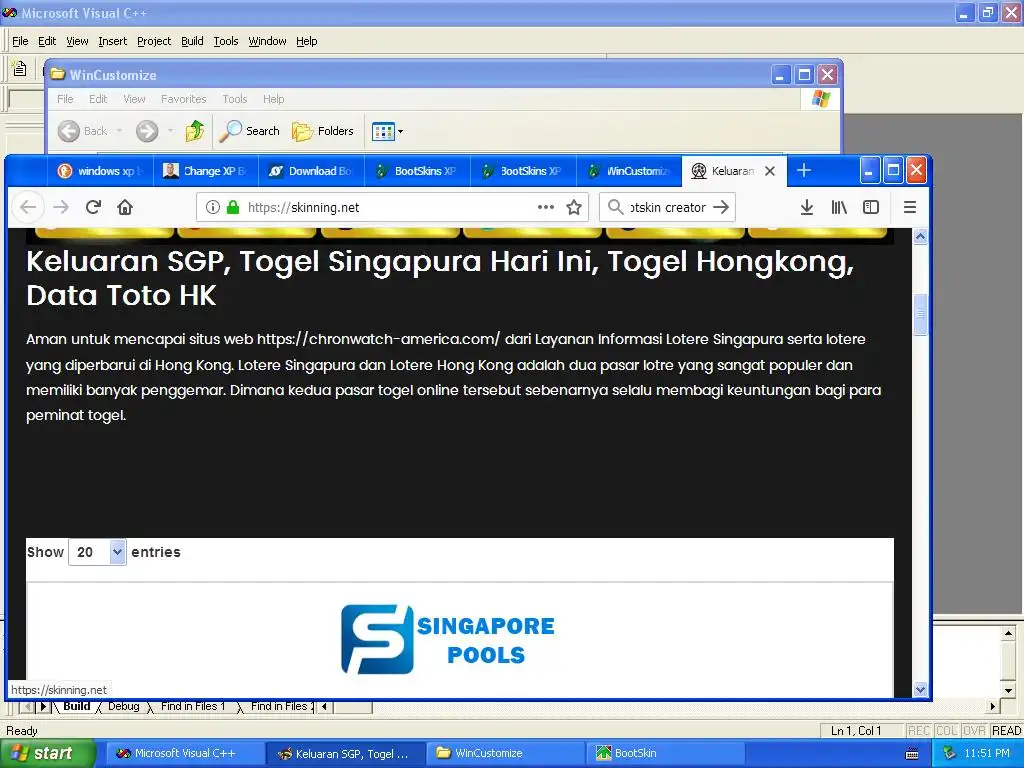Switch to the Download Bo tab

(311, 171)
